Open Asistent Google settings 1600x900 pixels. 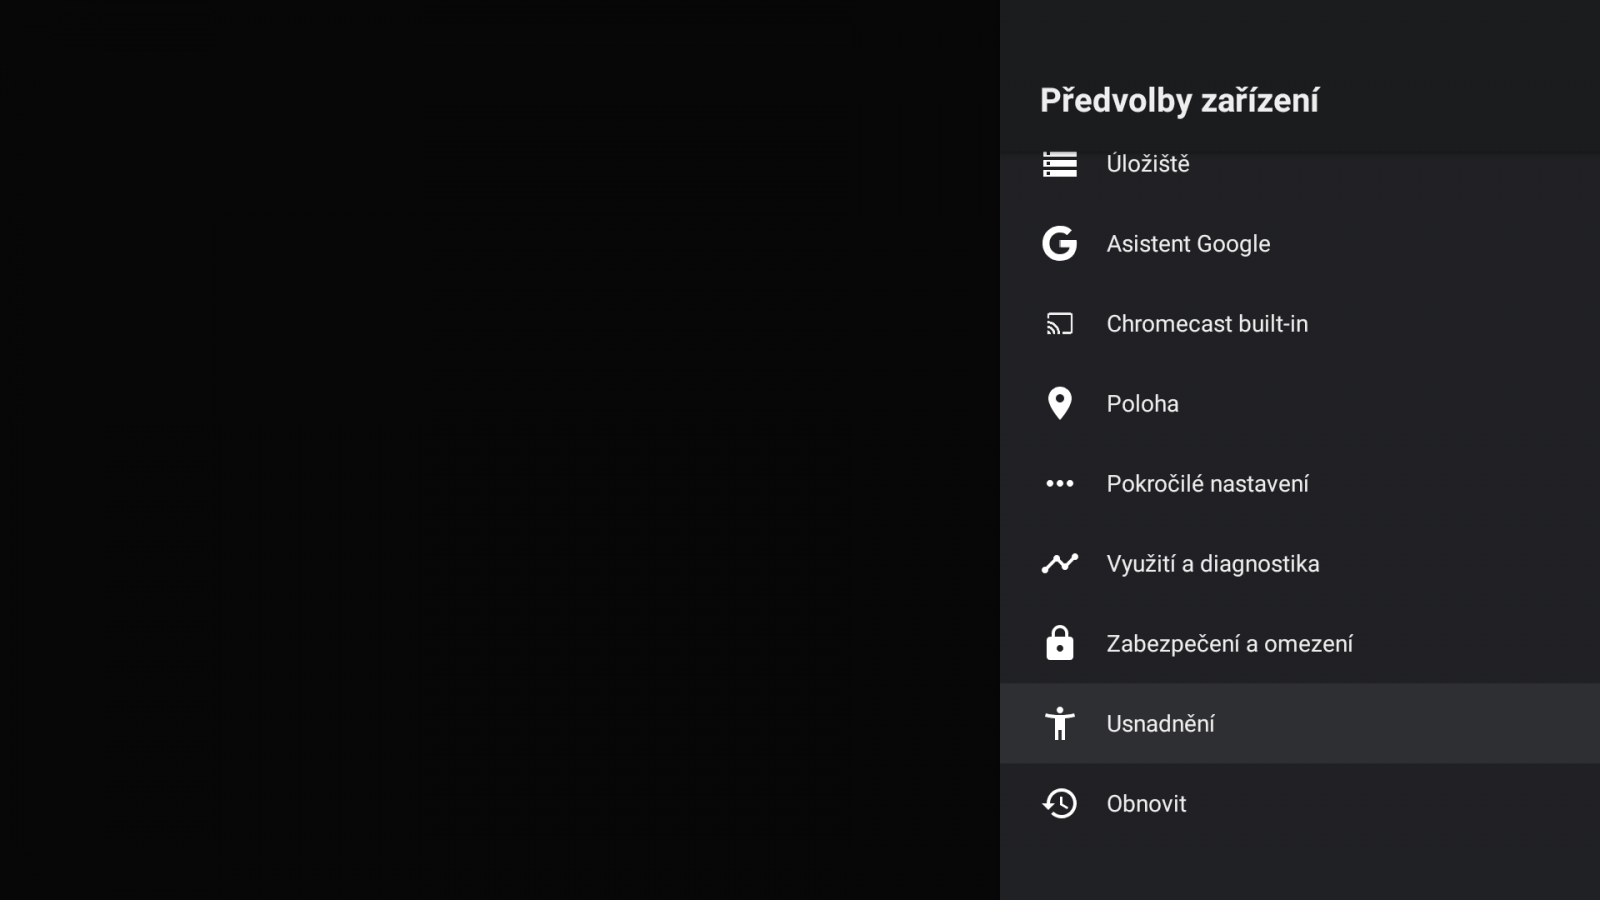pyautogui.click(x=1188, y=244)
